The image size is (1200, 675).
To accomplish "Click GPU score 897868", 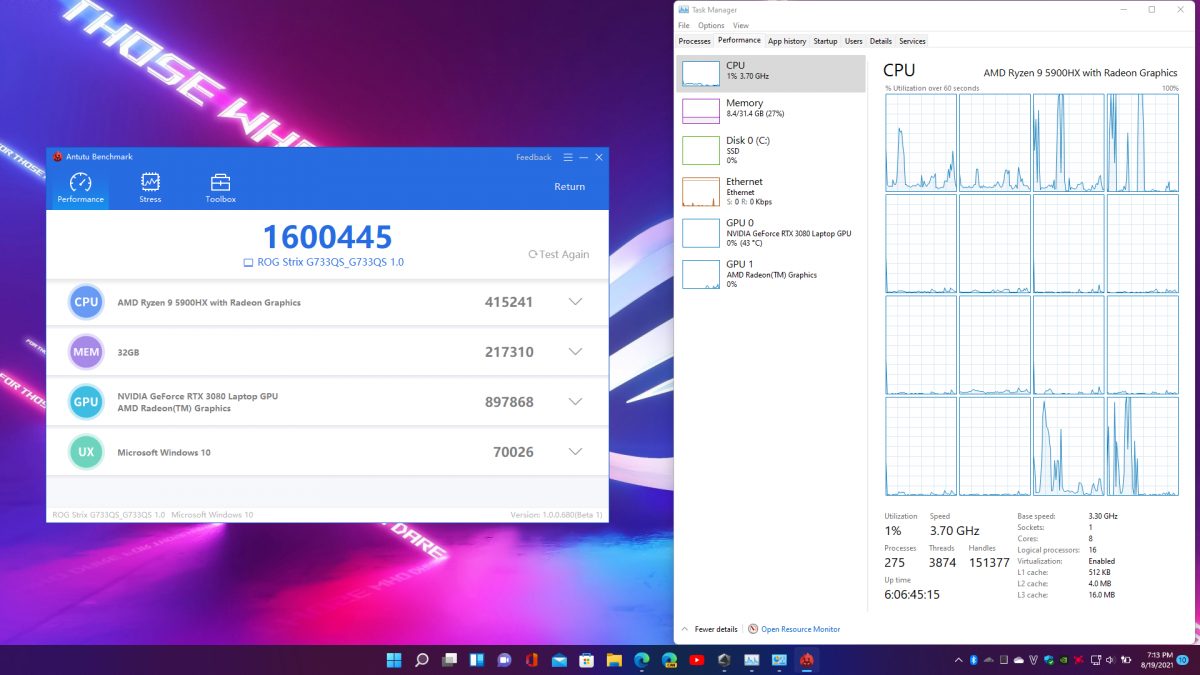I will pyautogui.click(x=509, y=402).
